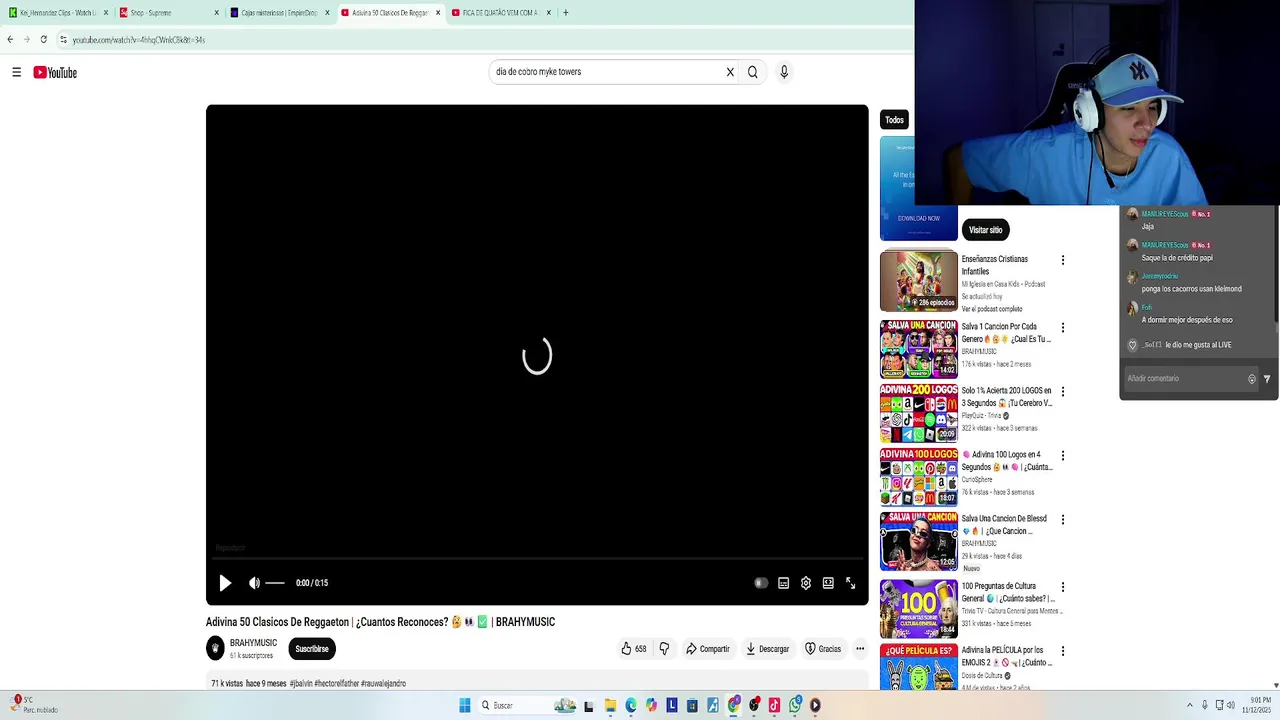Open emoji picker in the chat input
Viewport: 1280px width, 720px height.
click(x=1252, y=379)
